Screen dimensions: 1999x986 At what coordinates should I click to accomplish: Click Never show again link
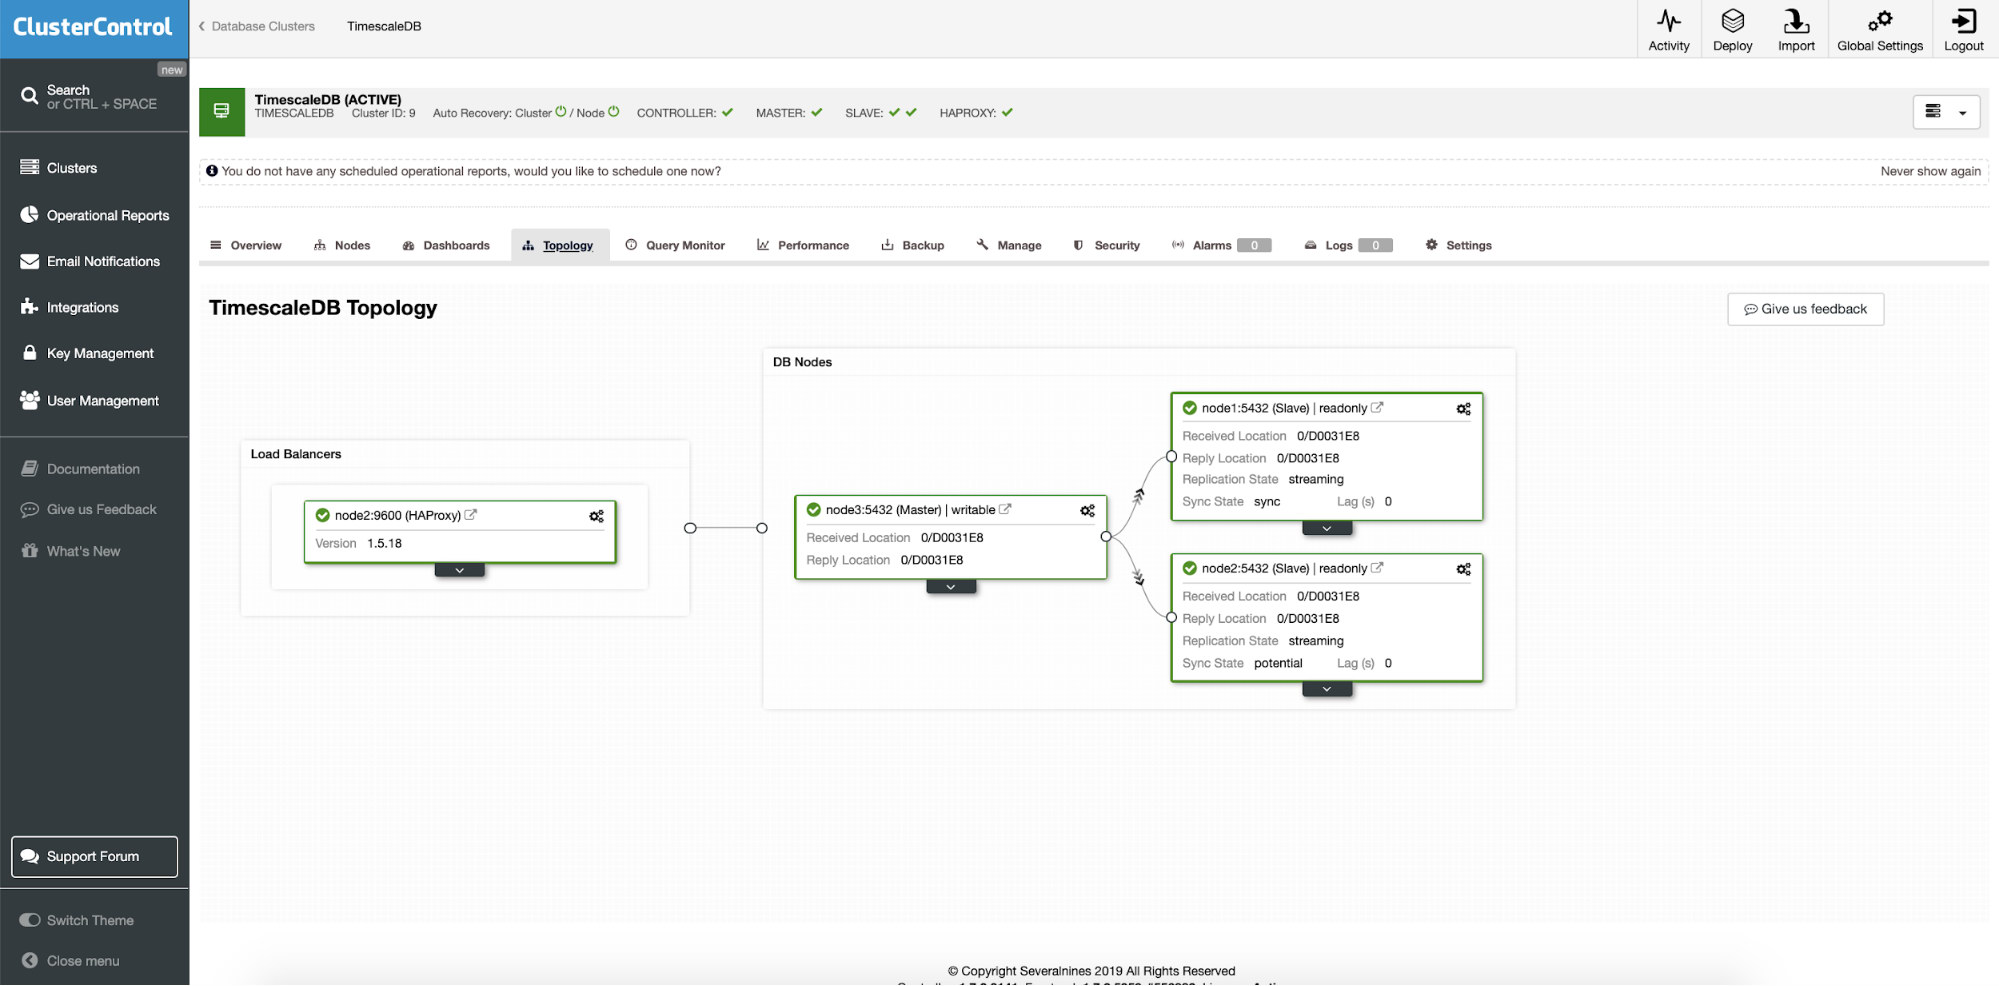1930,171
